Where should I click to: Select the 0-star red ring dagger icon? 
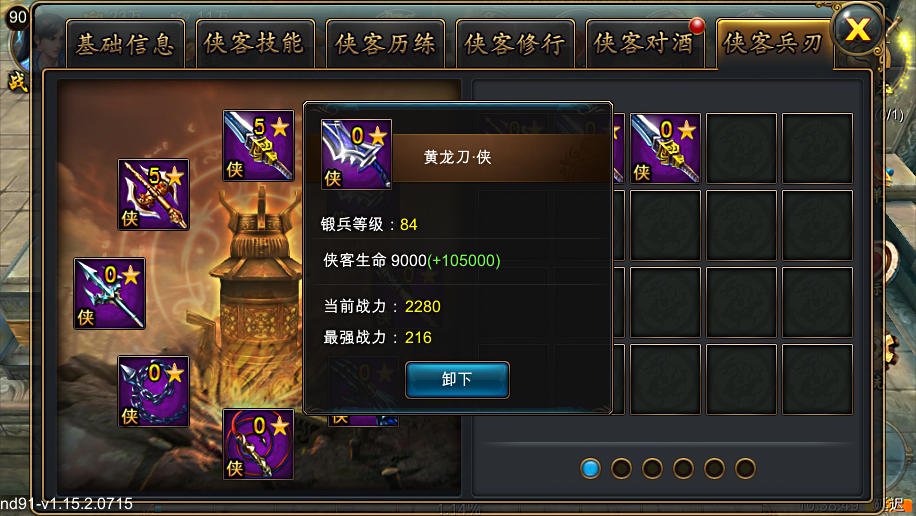pos(258,444)
